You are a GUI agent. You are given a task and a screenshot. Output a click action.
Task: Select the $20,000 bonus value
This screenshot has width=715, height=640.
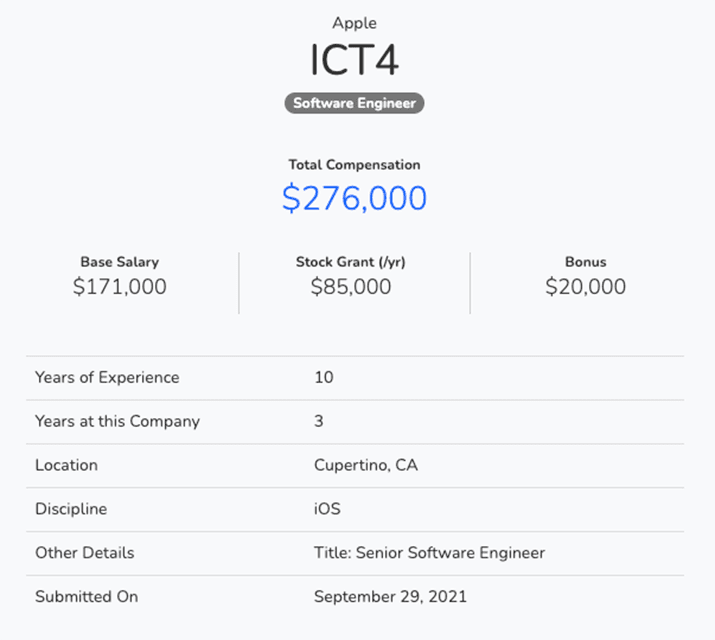coord(585,287)
